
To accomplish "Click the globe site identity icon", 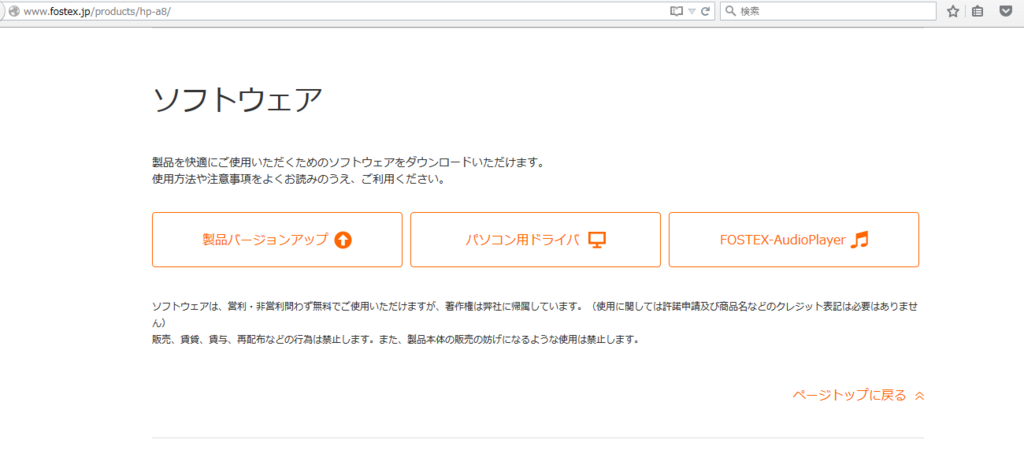I will pyautogui.click(x=12, y=12).
